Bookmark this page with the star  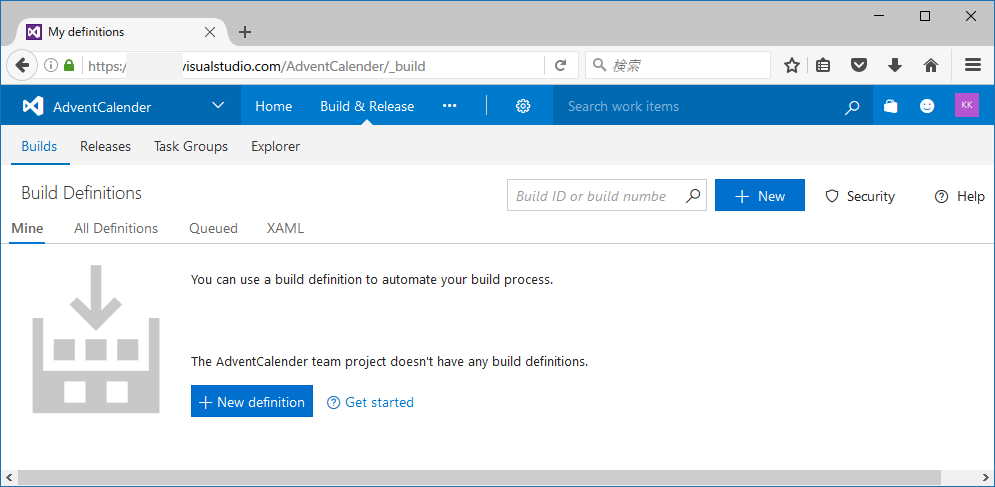pos(791,65)
